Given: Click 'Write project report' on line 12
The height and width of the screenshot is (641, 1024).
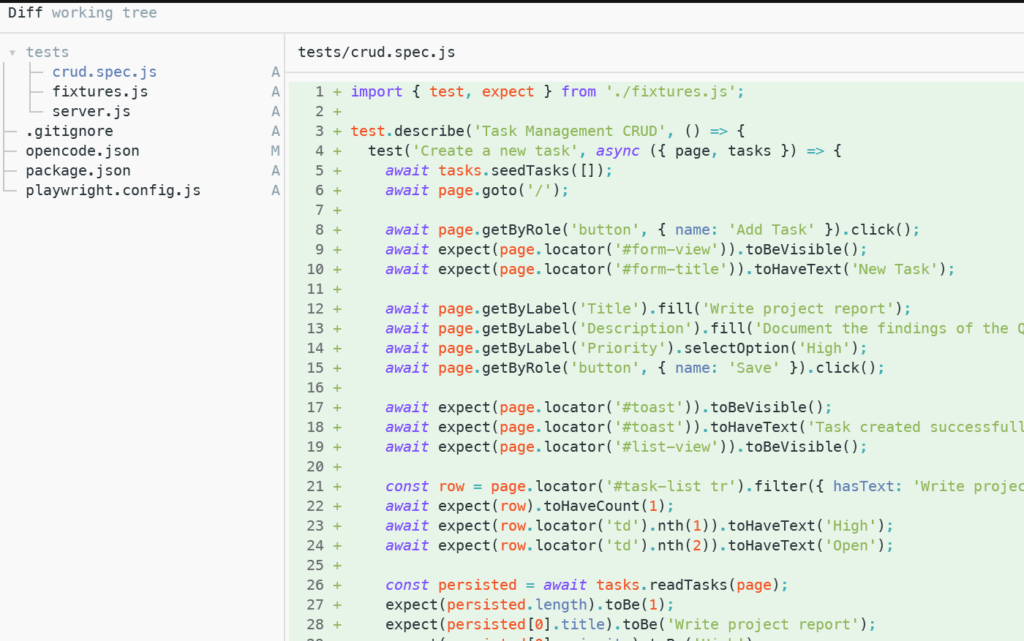Looking at the screenshot, I should point(797,309).
